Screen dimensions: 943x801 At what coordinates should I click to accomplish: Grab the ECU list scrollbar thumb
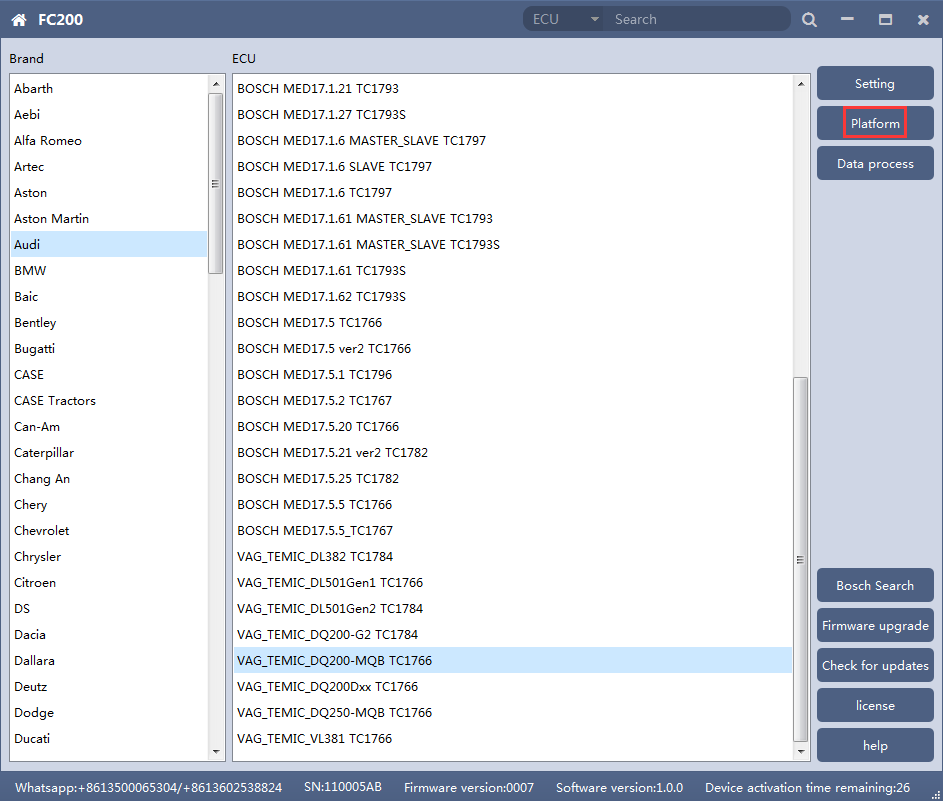800,559
